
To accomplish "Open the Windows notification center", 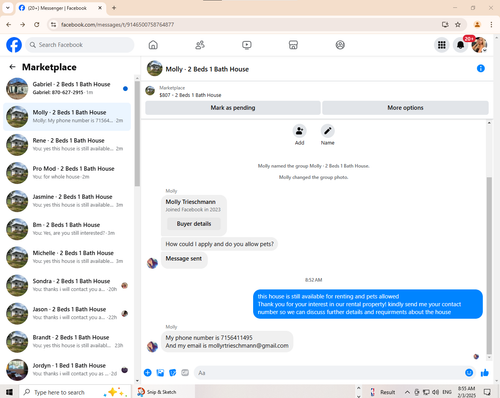I will pyautogui.click(x=487, y=392).
